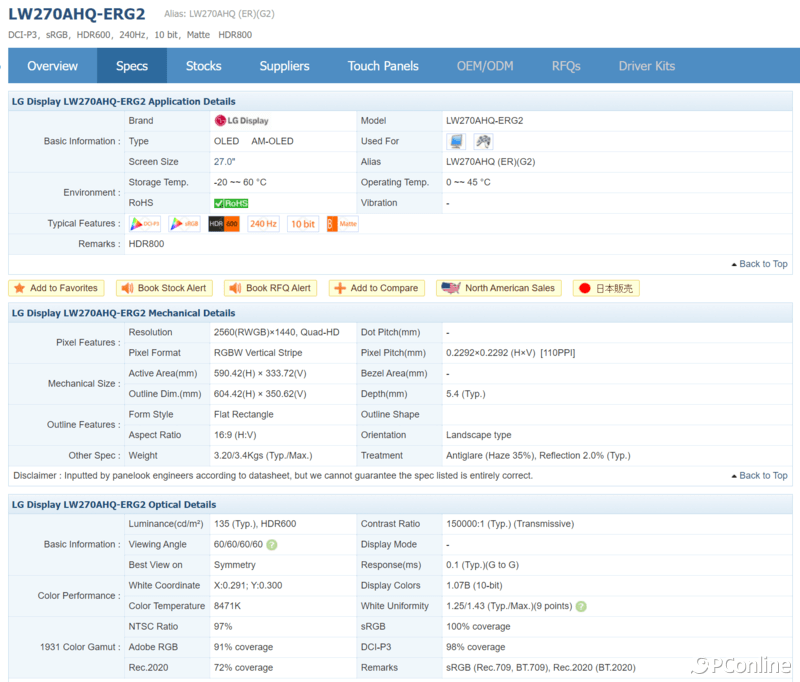The height and width of the screenshot is (682, 800).
Task: Click the RGBW Vertical Stripe pixel format value
Action: 258,353
